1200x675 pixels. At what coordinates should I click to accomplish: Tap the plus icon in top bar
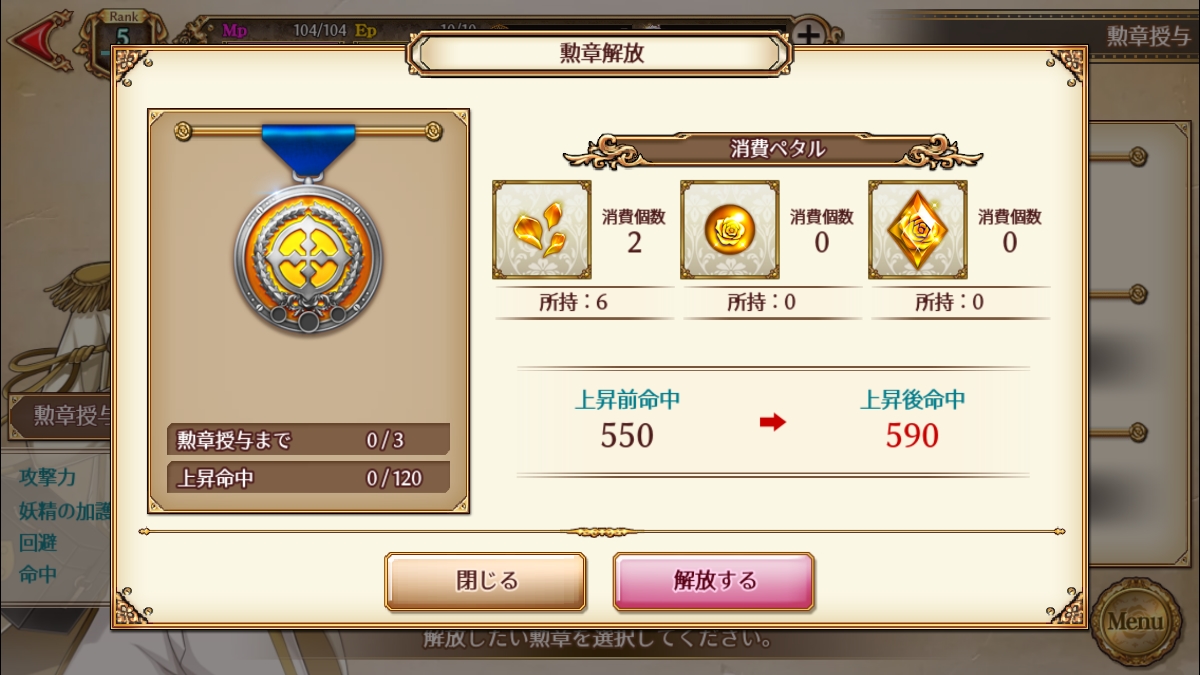pos(808,35)
